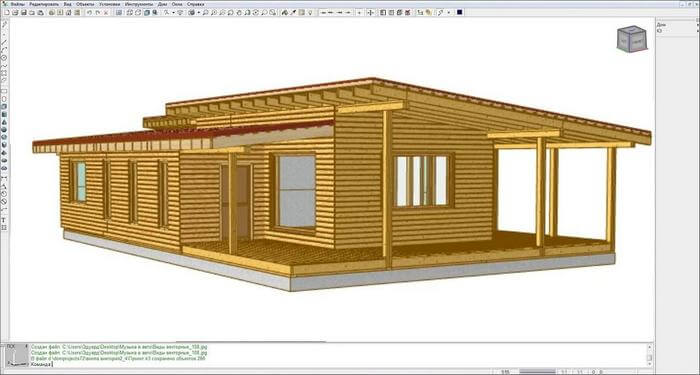Click the Open file toolbar icon
Viewport: 700px width, 375px height.
(15, 12)
